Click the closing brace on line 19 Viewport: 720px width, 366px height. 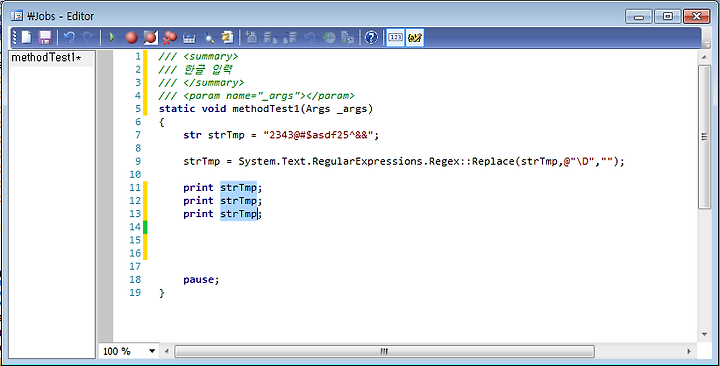162,293
